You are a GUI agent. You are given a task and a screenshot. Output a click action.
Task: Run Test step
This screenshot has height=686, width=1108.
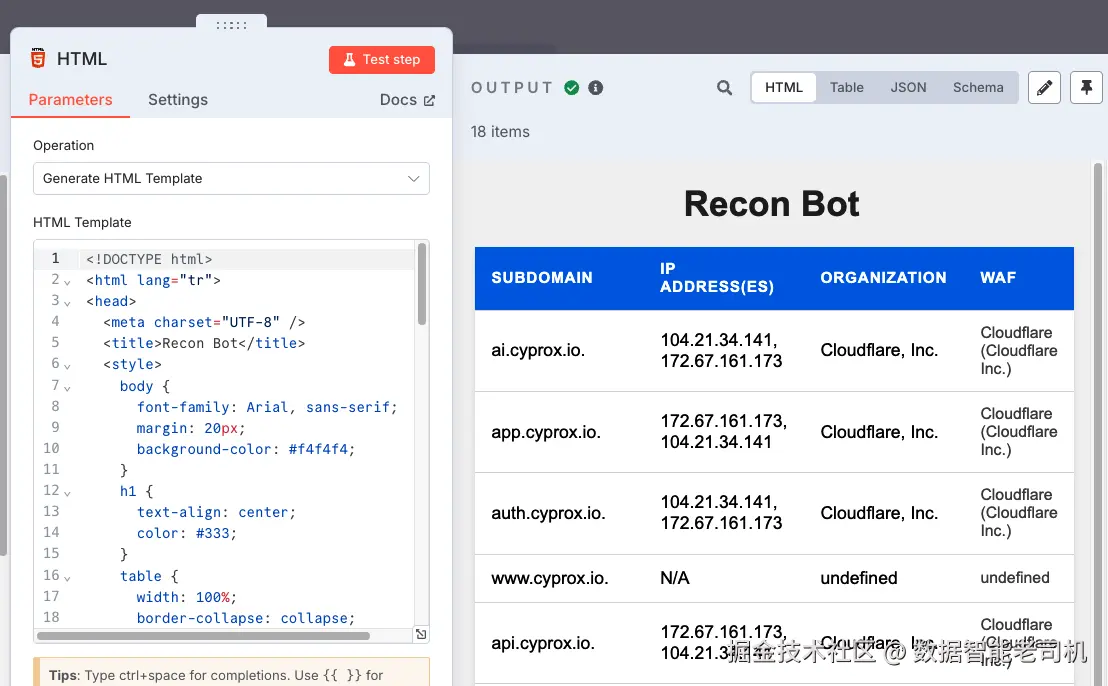[382, 59]
